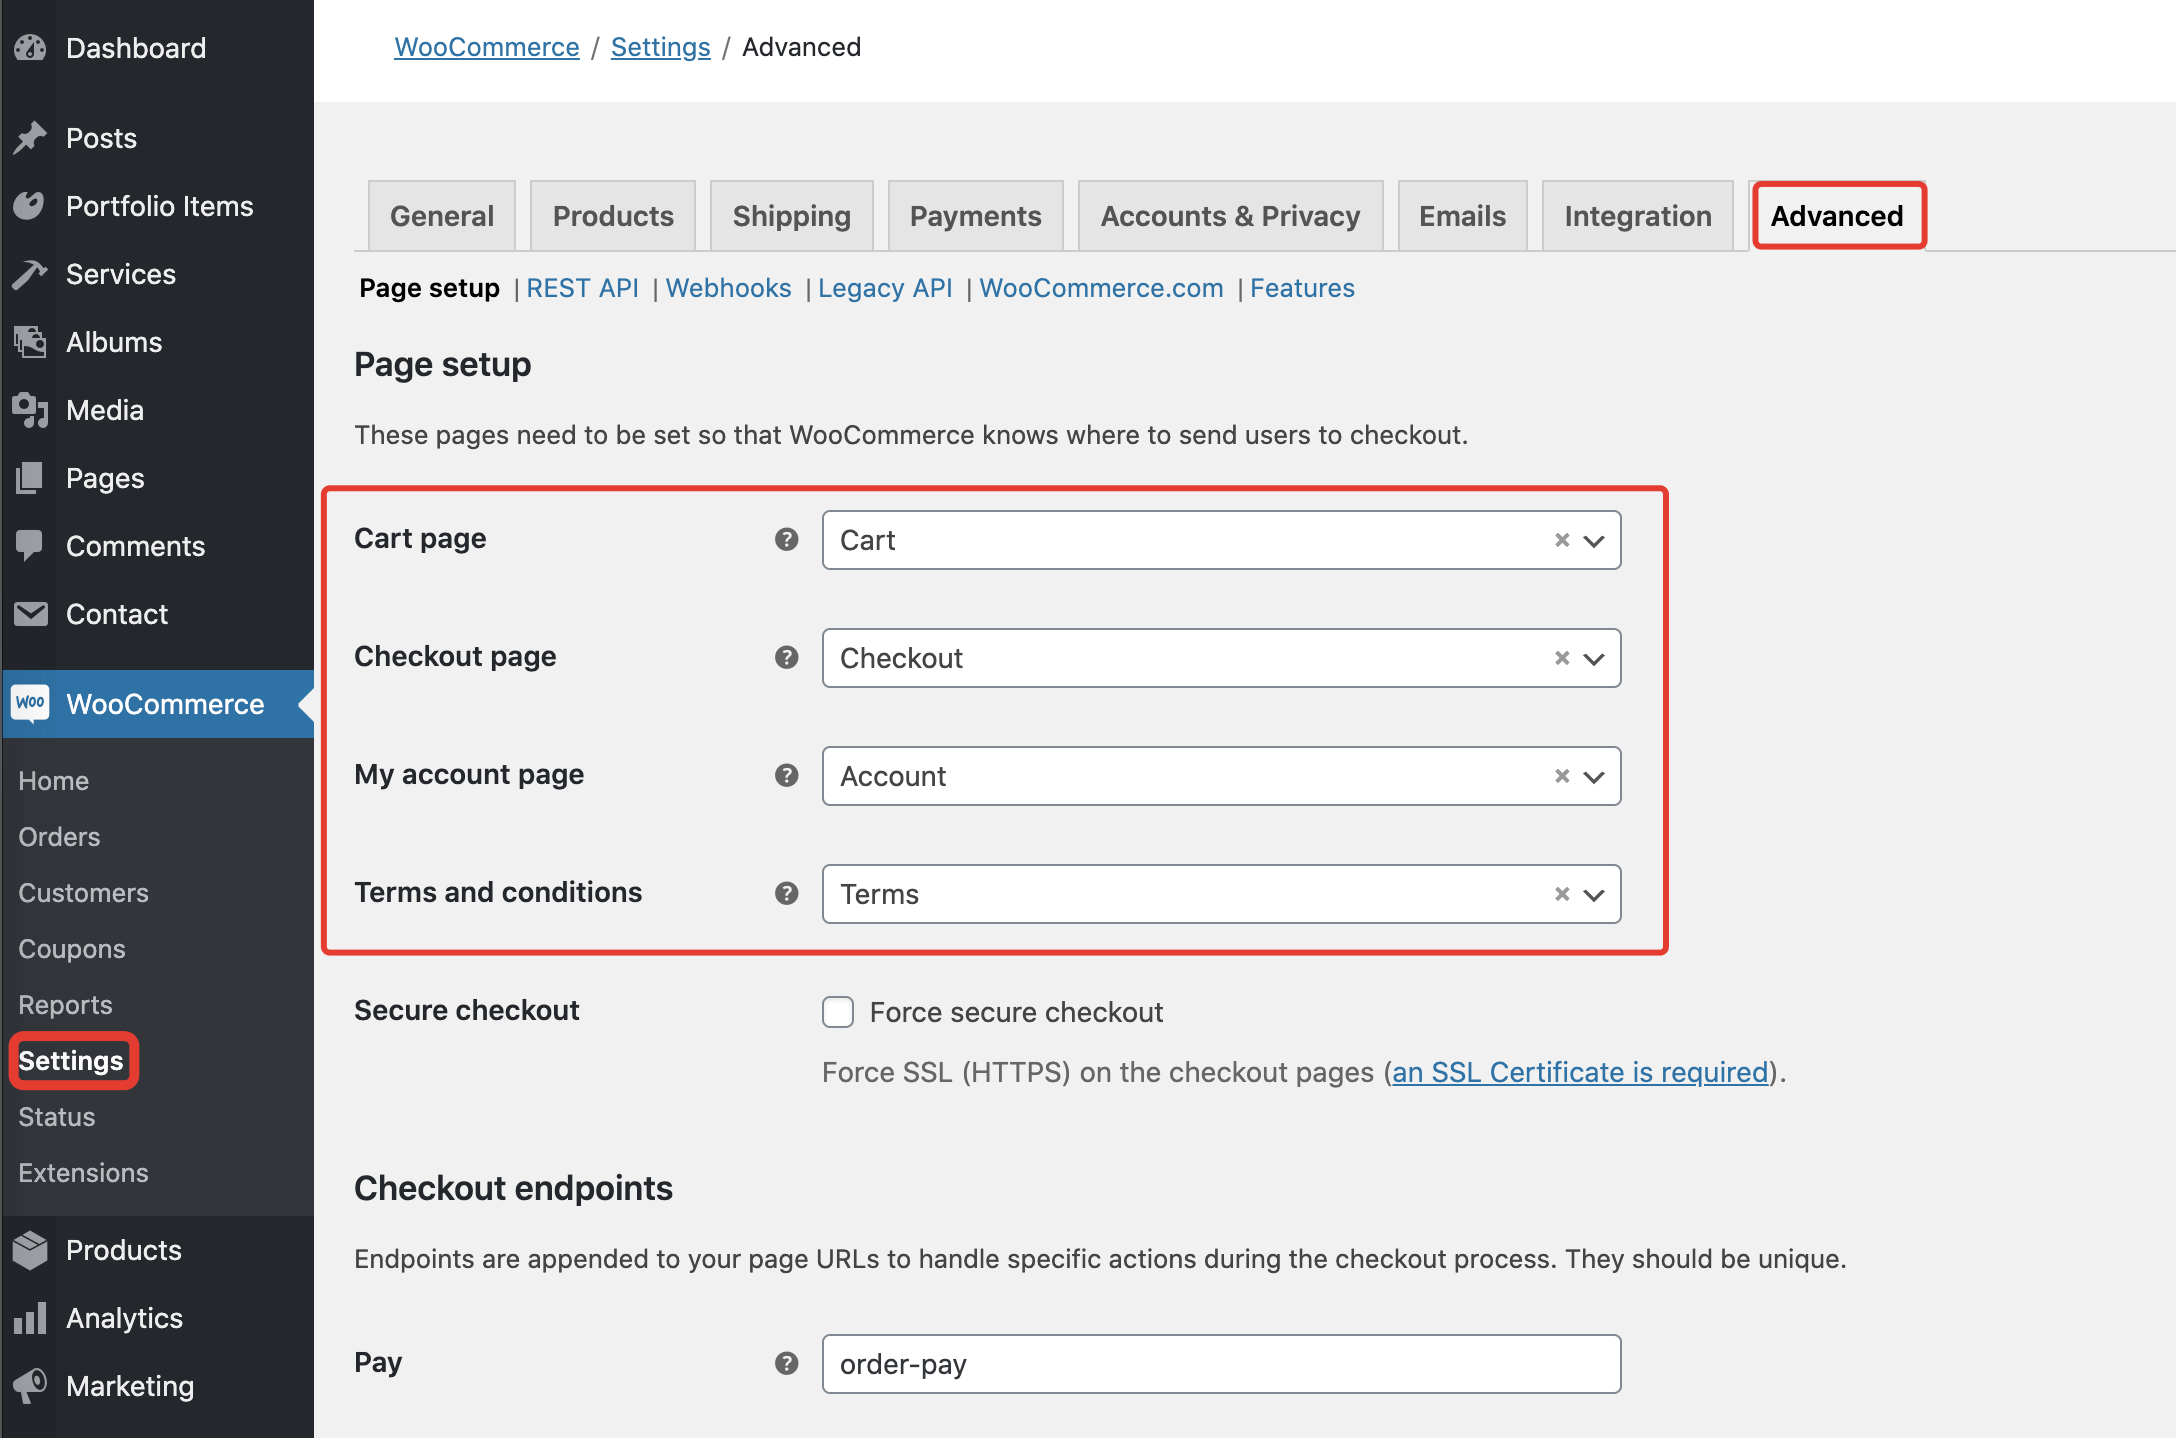The height and width of the screenshot is (1438, 2176).
Task: Clear the Terms selection using the x
Action: point(1562,894)
